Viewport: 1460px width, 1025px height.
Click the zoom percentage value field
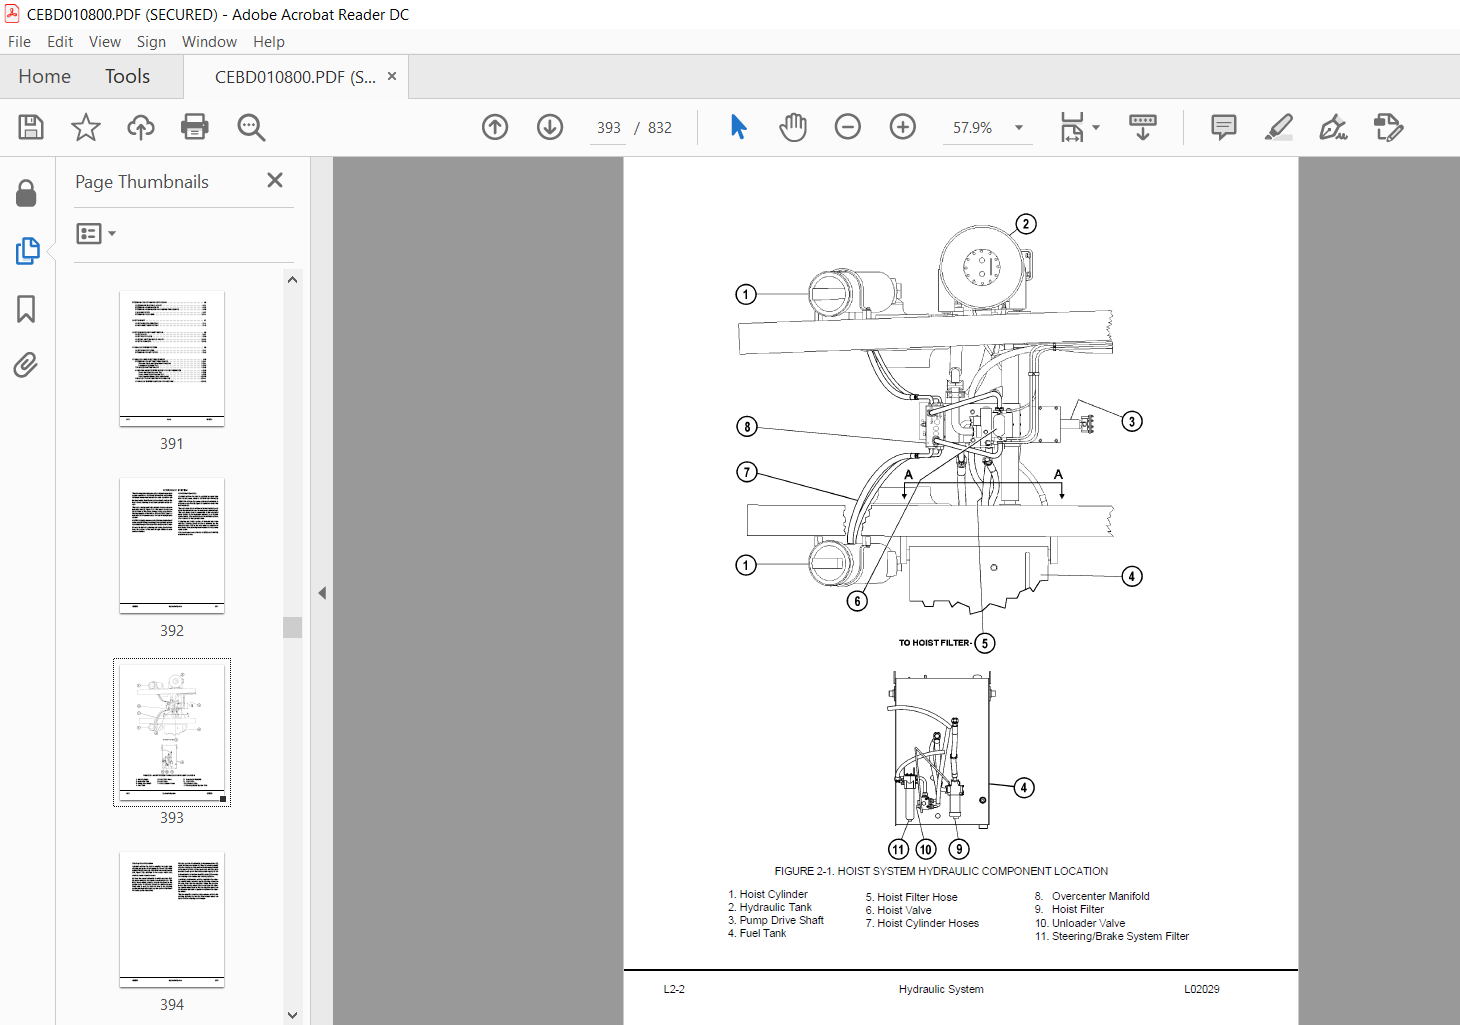(x=972, y=128)
